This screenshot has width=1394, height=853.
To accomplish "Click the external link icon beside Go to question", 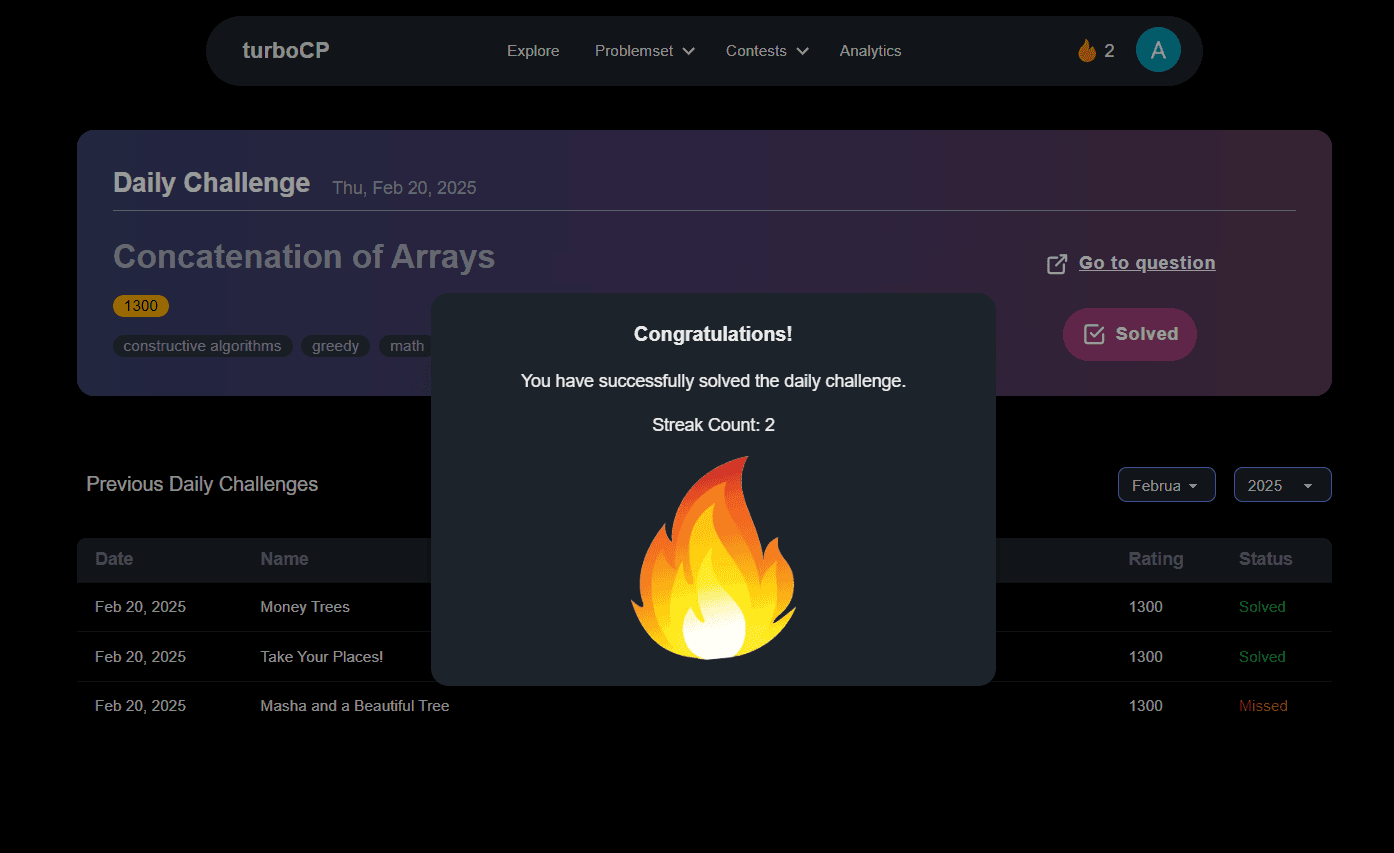I will click(x=1056, y=264).
